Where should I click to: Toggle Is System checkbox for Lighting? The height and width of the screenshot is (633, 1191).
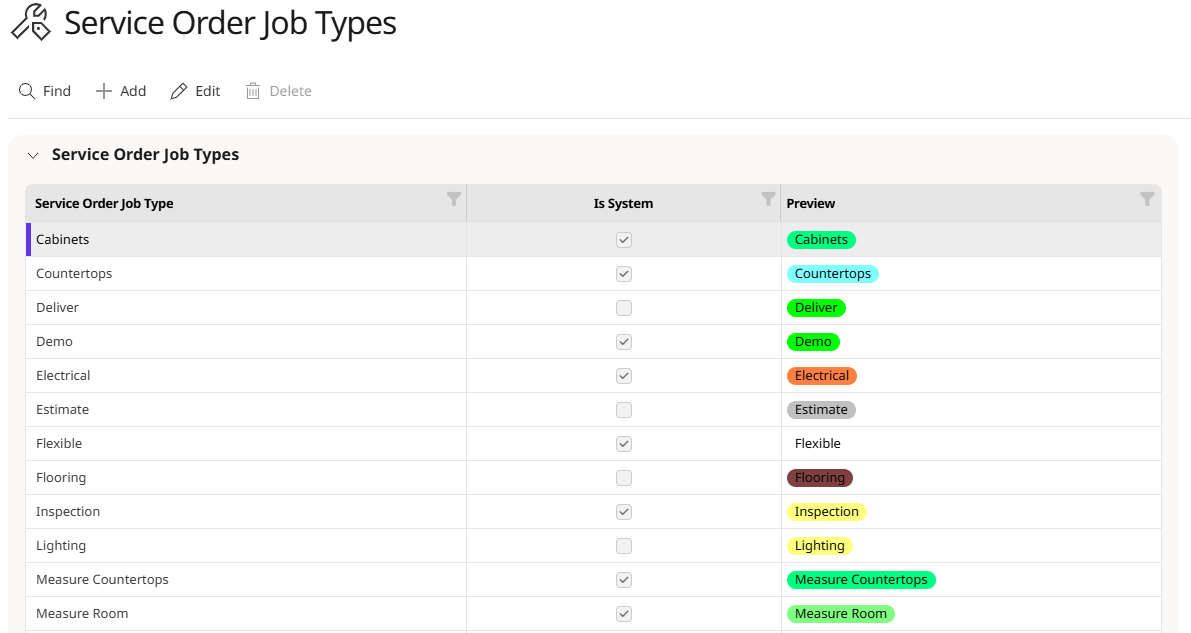point(624,546)
